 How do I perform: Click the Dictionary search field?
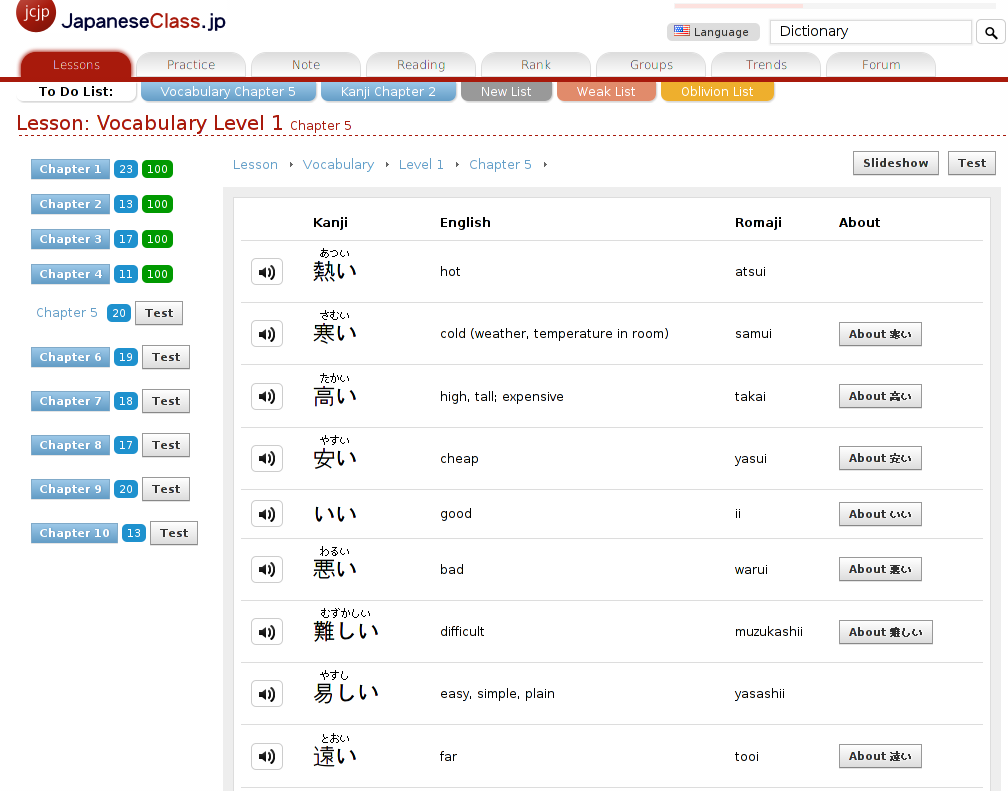tap(870, 32)
